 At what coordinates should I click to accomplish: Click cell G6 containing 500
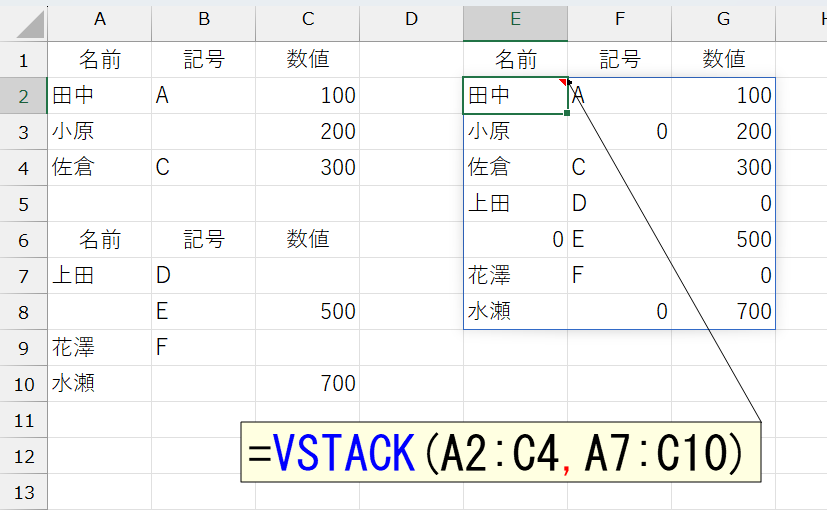pos(723,240)
